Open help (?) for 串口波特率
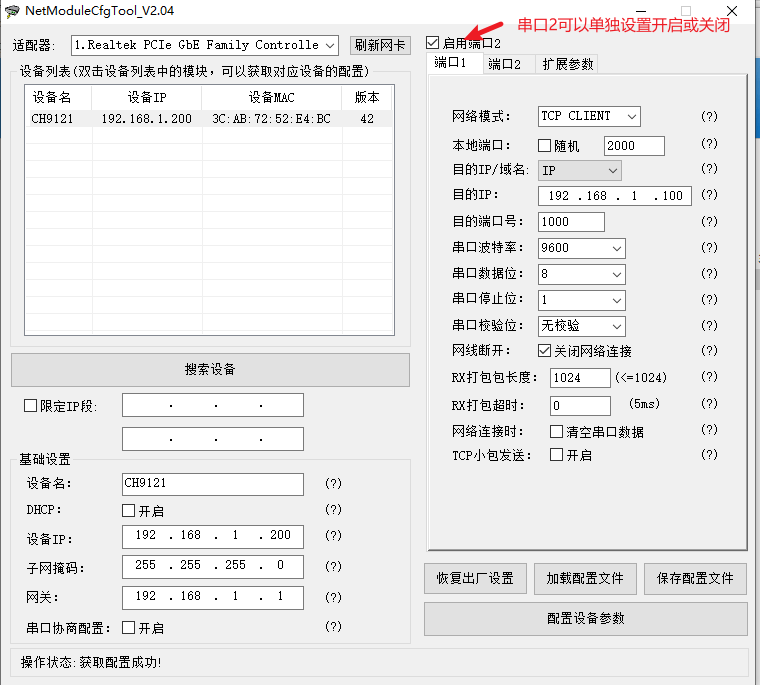760x685 pixels. (x=709, y=247)
